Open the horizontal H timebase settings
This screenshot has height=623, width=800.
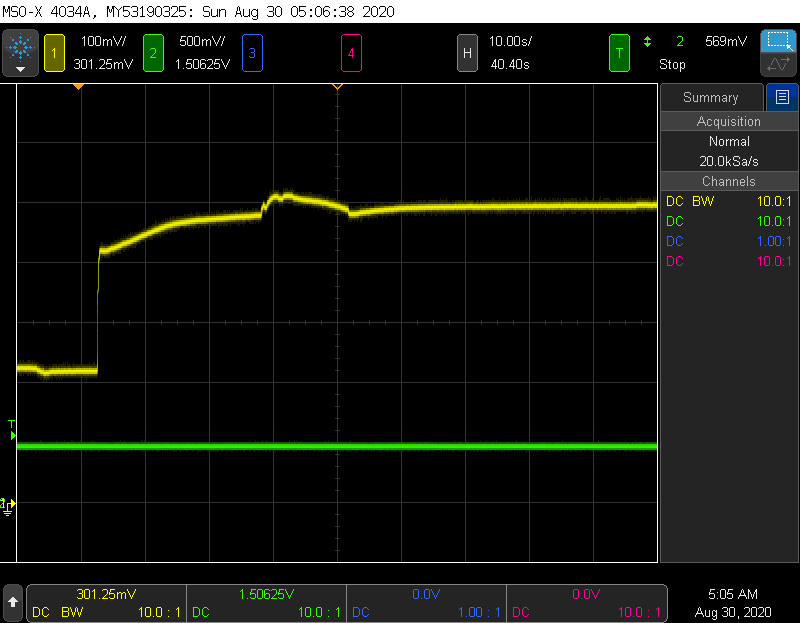[x=466, y=53]
